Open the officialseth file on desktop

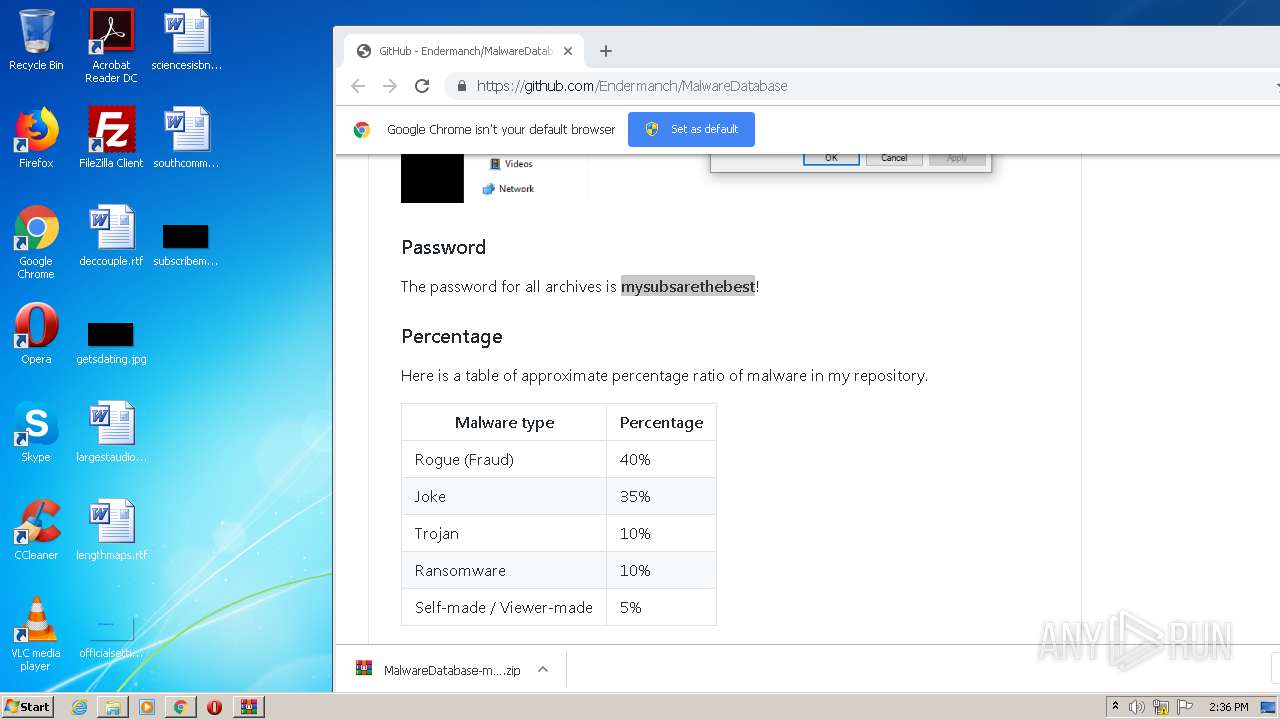[x=111, y=638]
